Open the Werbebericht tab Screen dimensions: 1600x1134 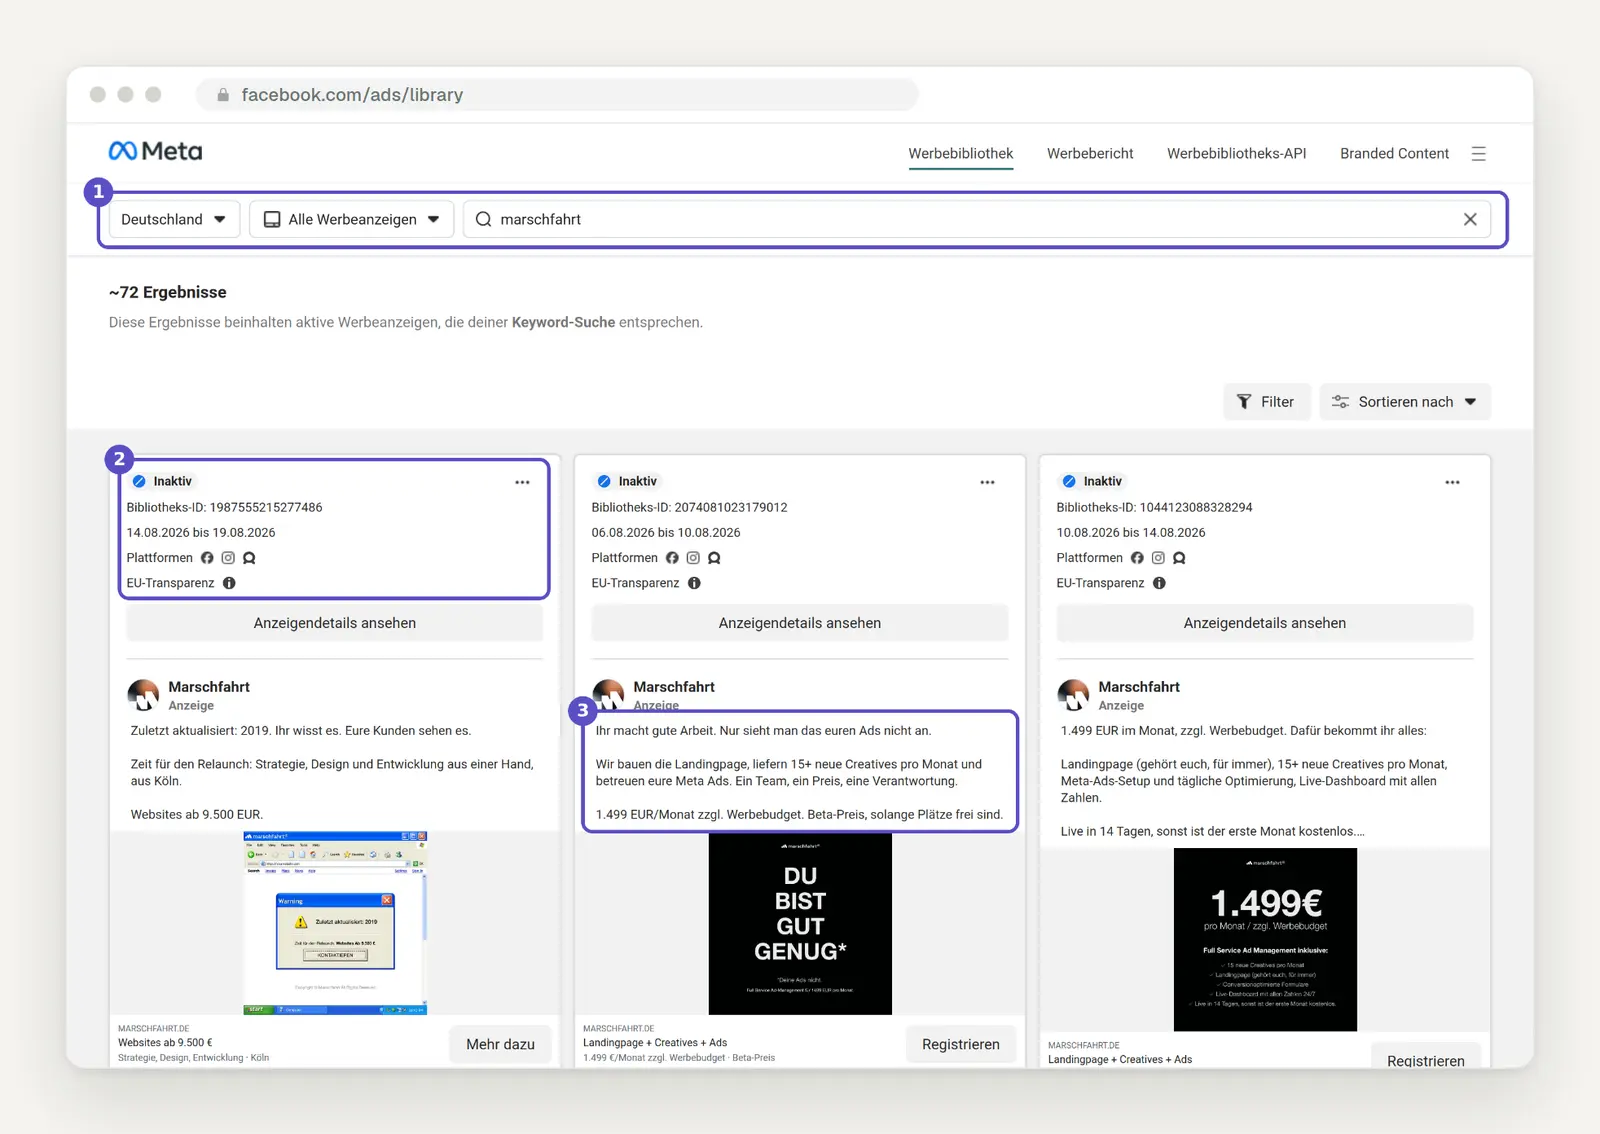pos(1090,153)
